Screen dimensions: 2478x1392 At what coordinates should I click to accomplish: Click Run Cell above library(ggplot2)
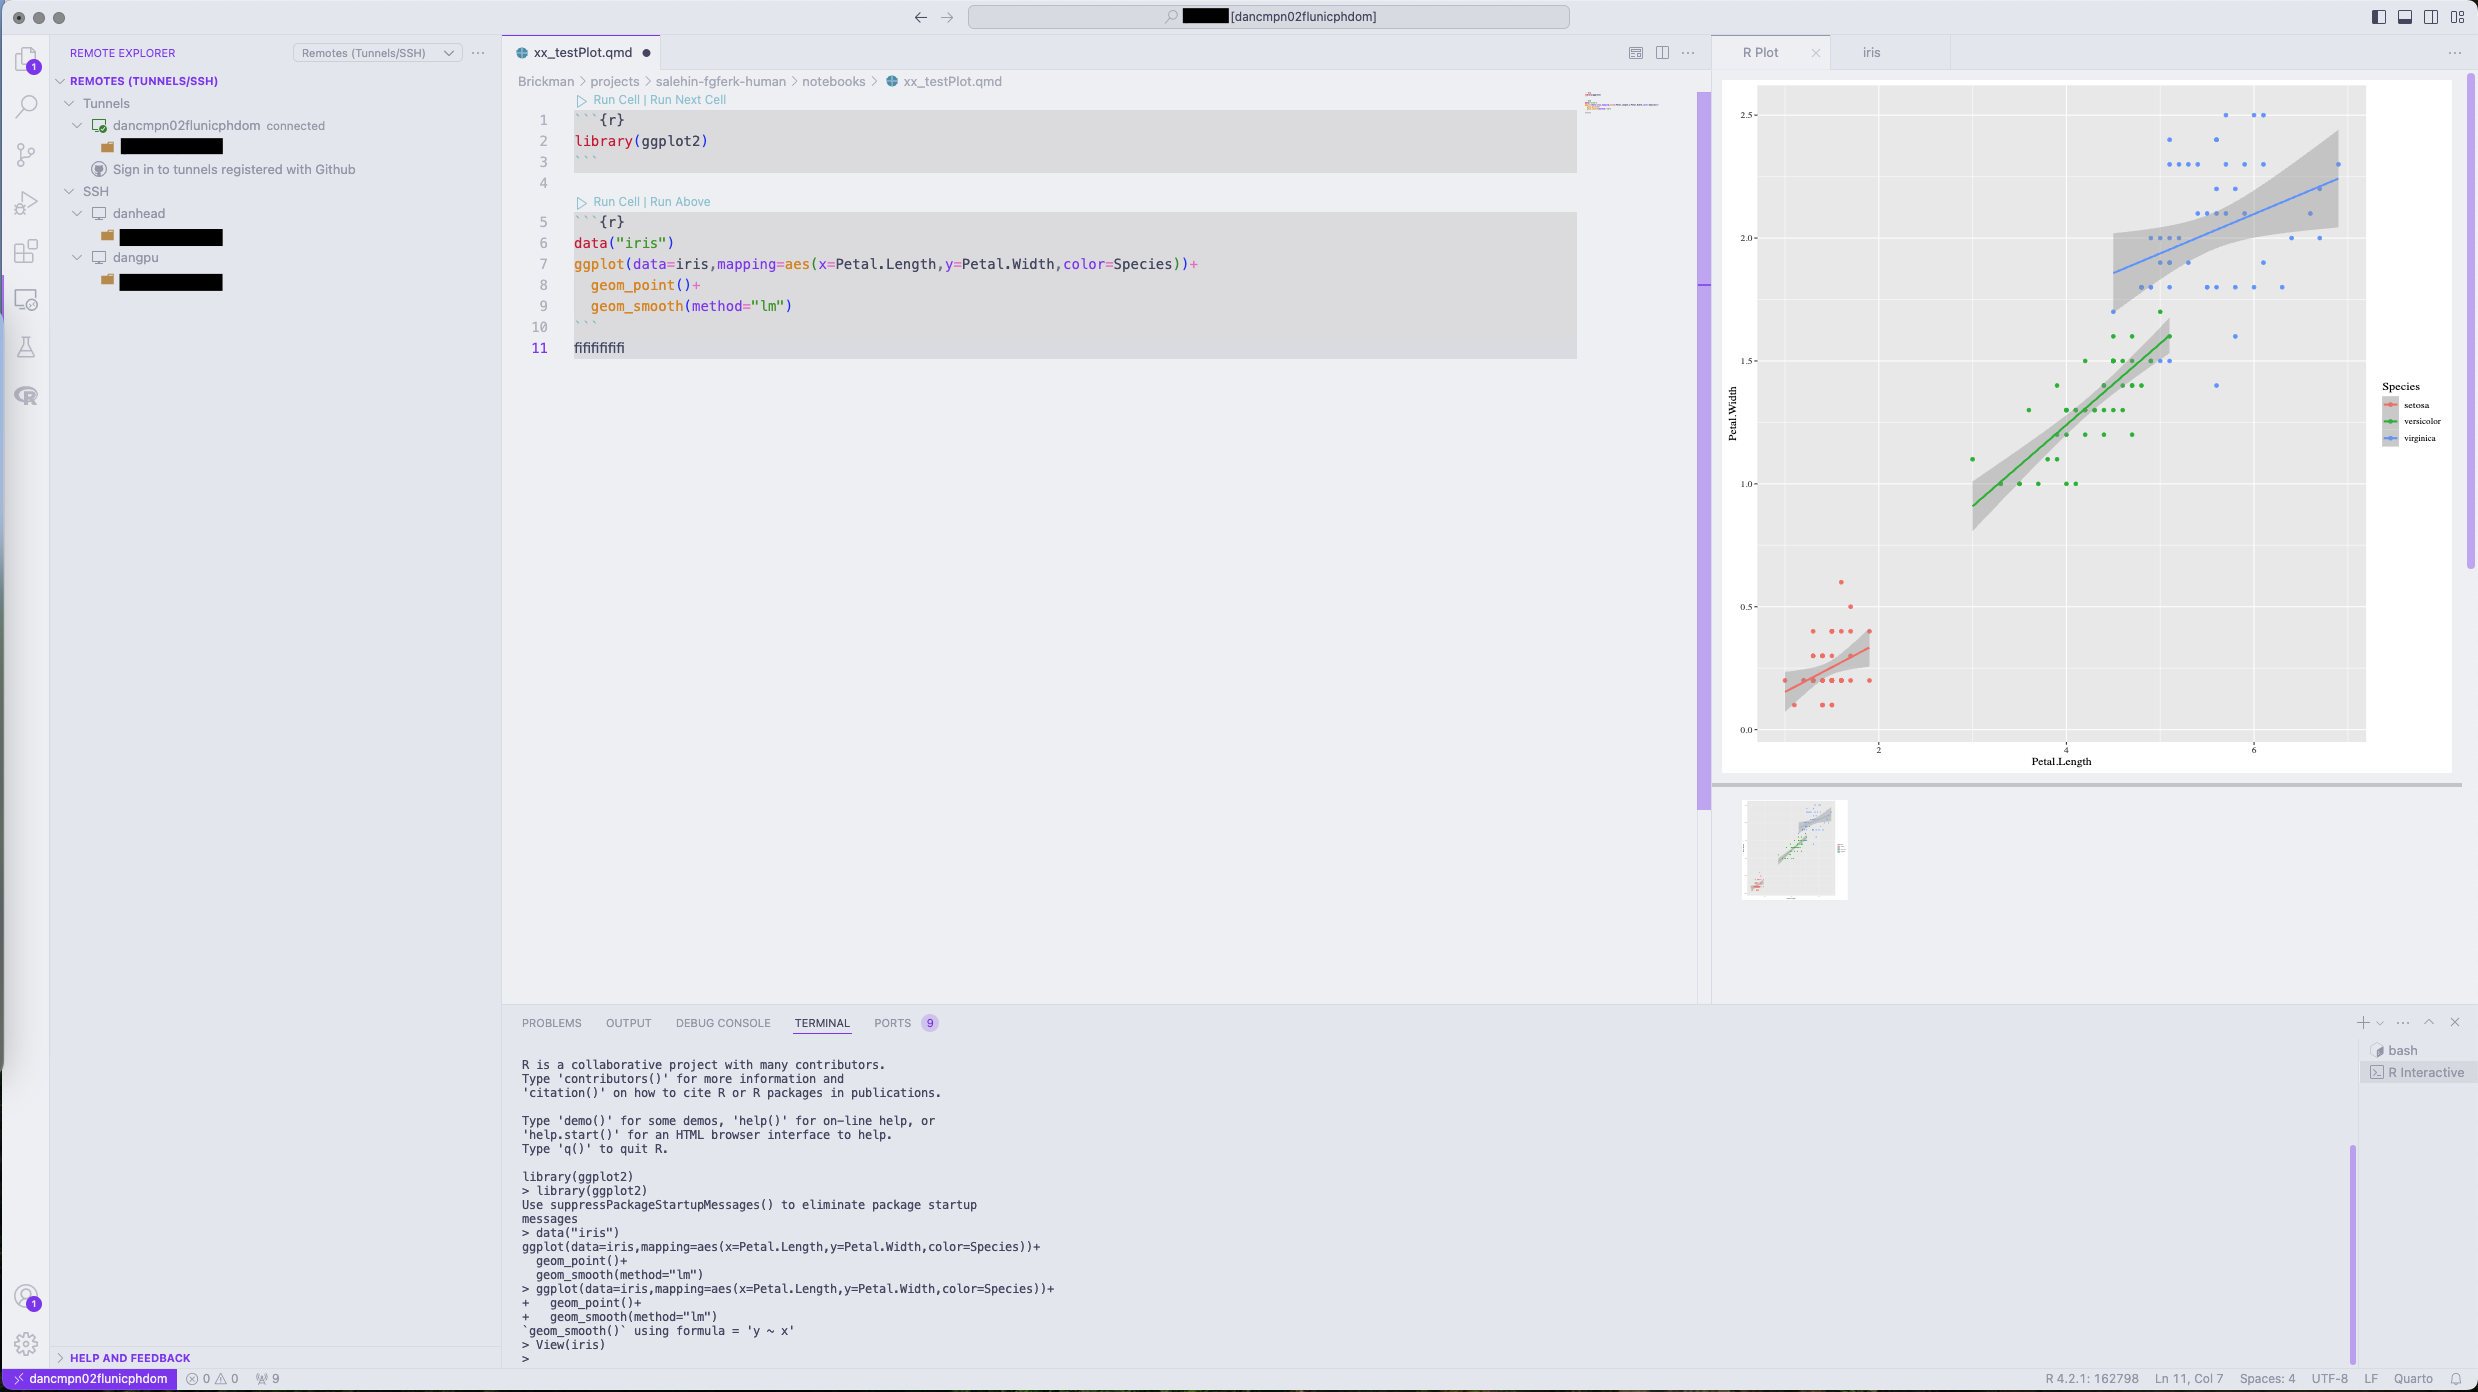coord(616,100)
